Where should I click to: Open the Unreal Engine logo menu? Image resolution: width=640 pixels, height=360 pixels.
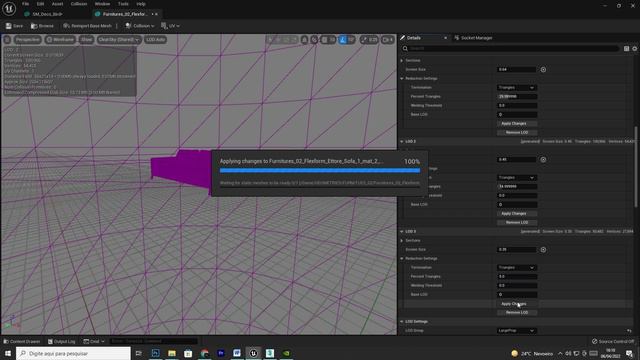9,8
